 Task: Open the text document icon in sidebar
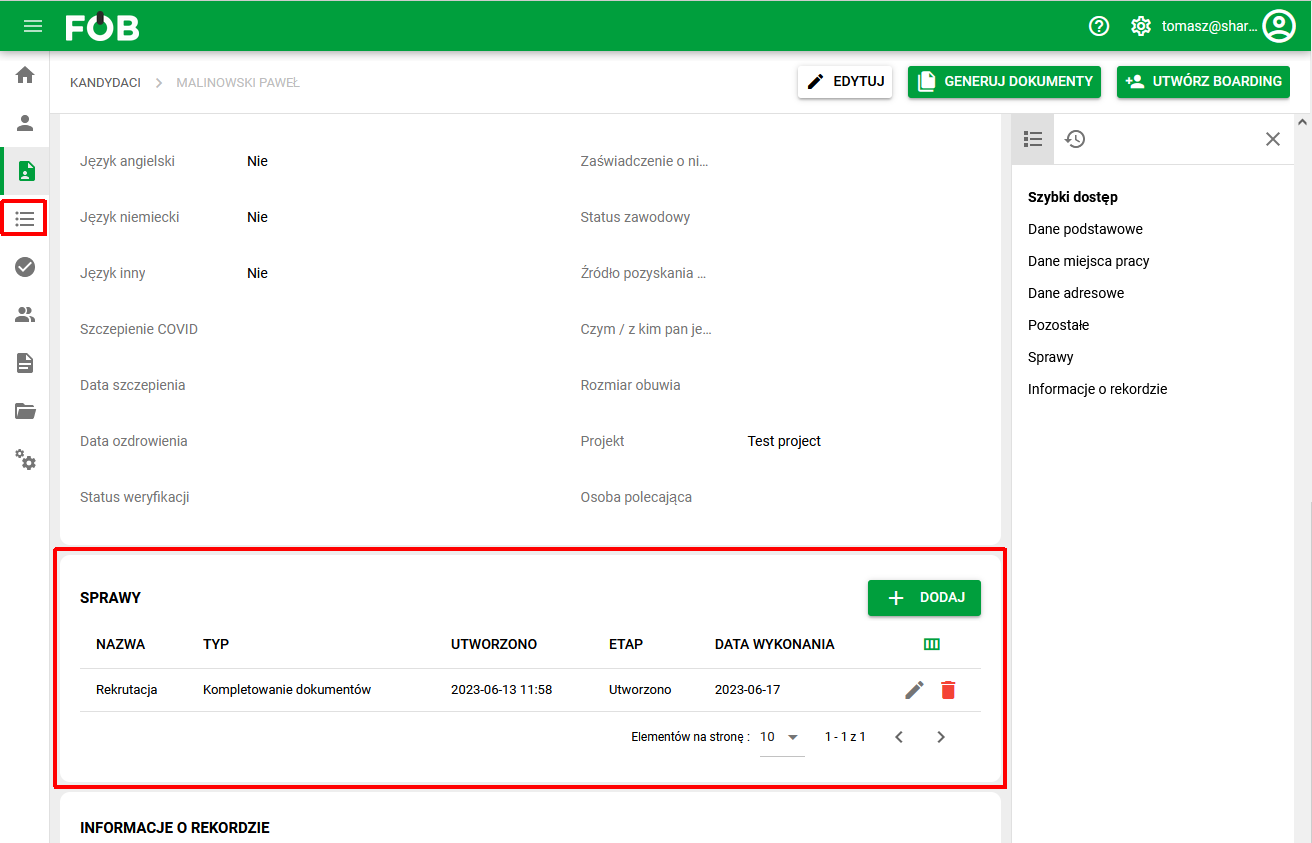25,363
